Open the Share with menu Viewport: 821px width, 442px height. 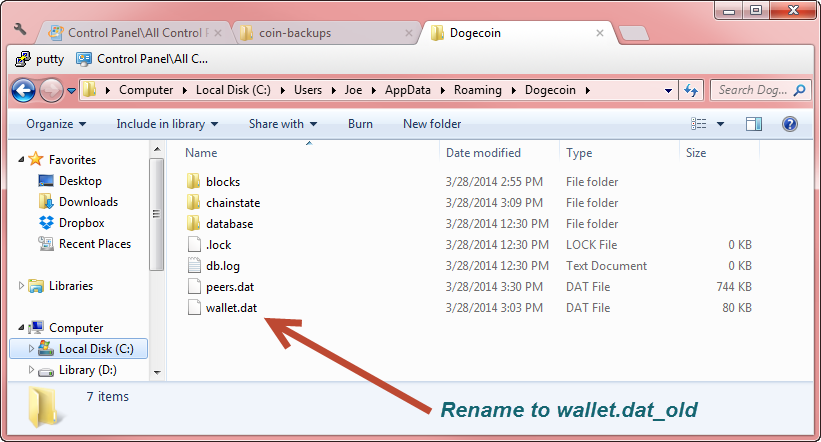[x=283, y=124]
